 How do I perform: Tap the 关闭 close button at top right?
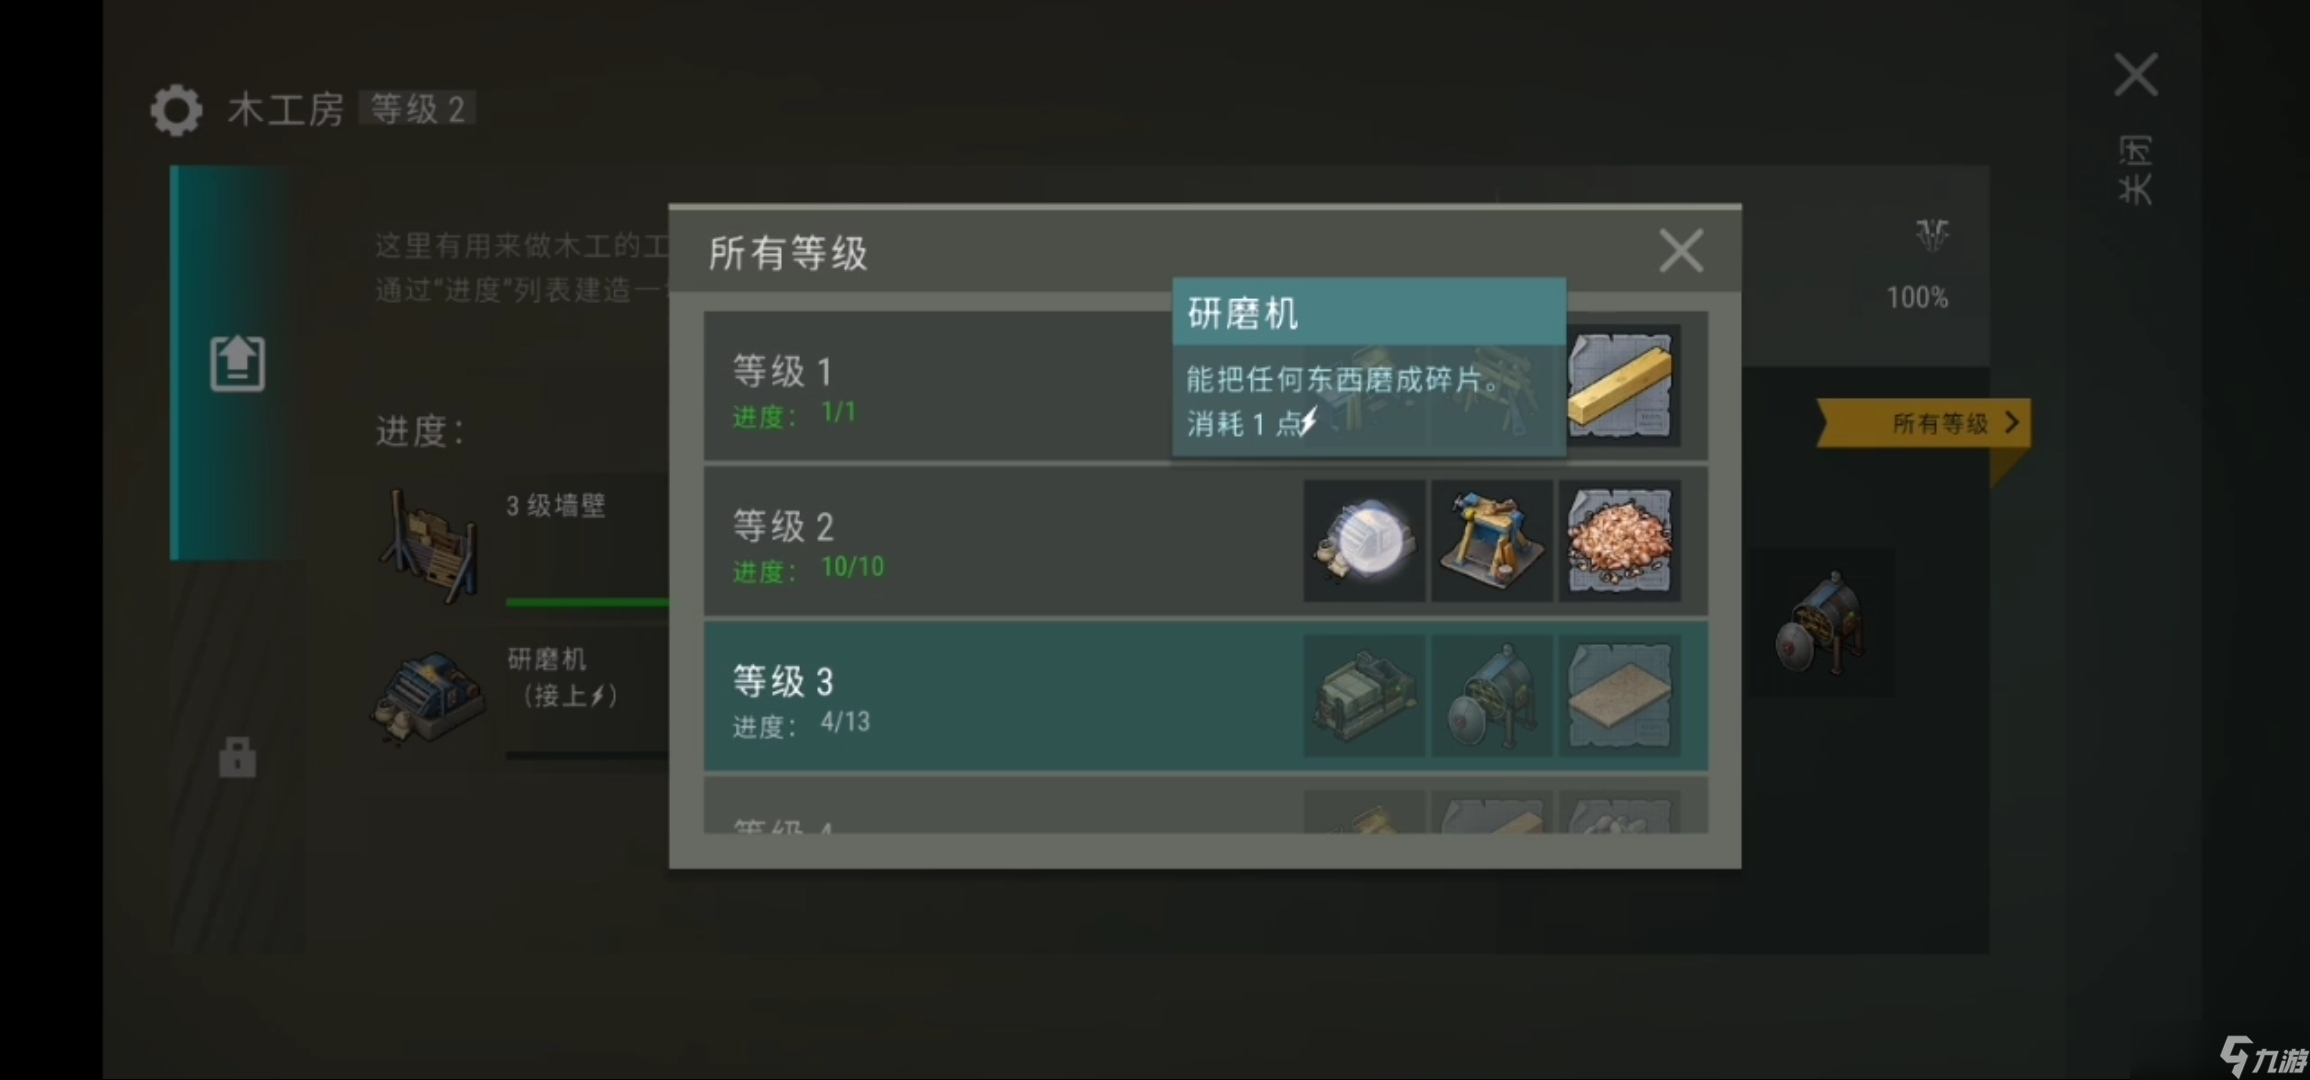[2135, 128]
